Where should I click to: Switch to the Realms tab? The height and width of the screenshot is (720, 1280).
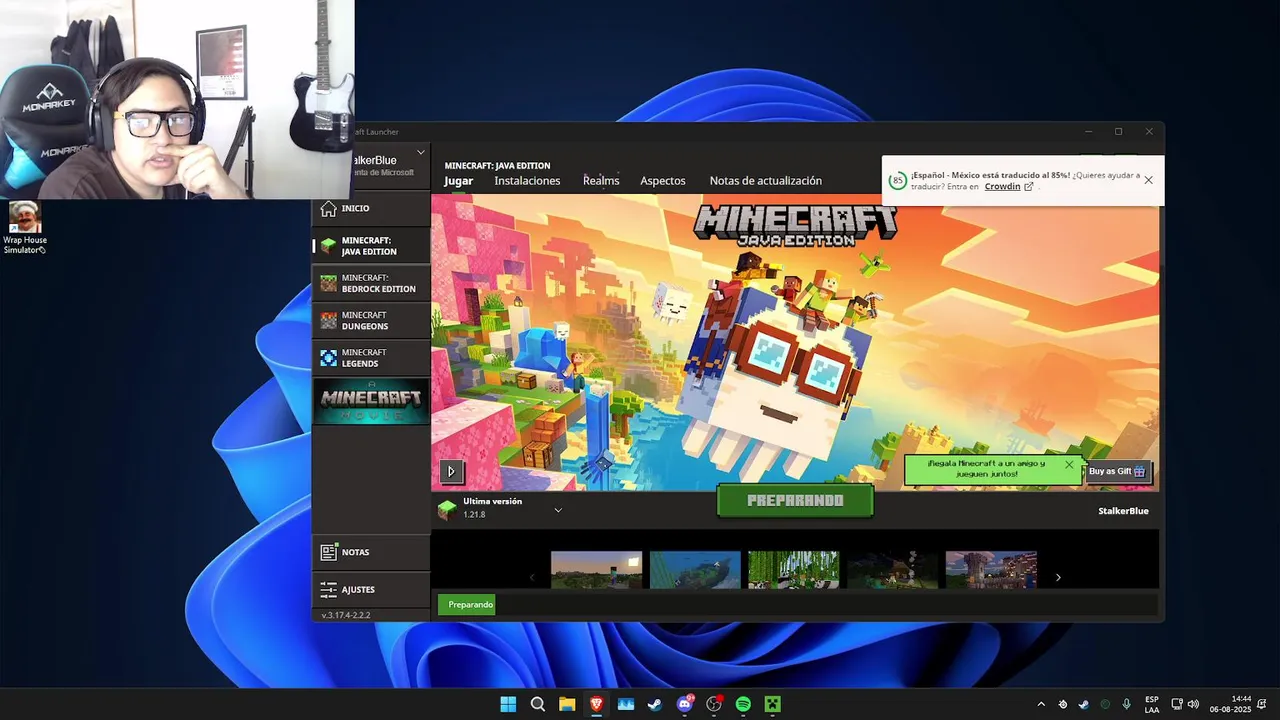pyautogui.click(x=601, y=181)
